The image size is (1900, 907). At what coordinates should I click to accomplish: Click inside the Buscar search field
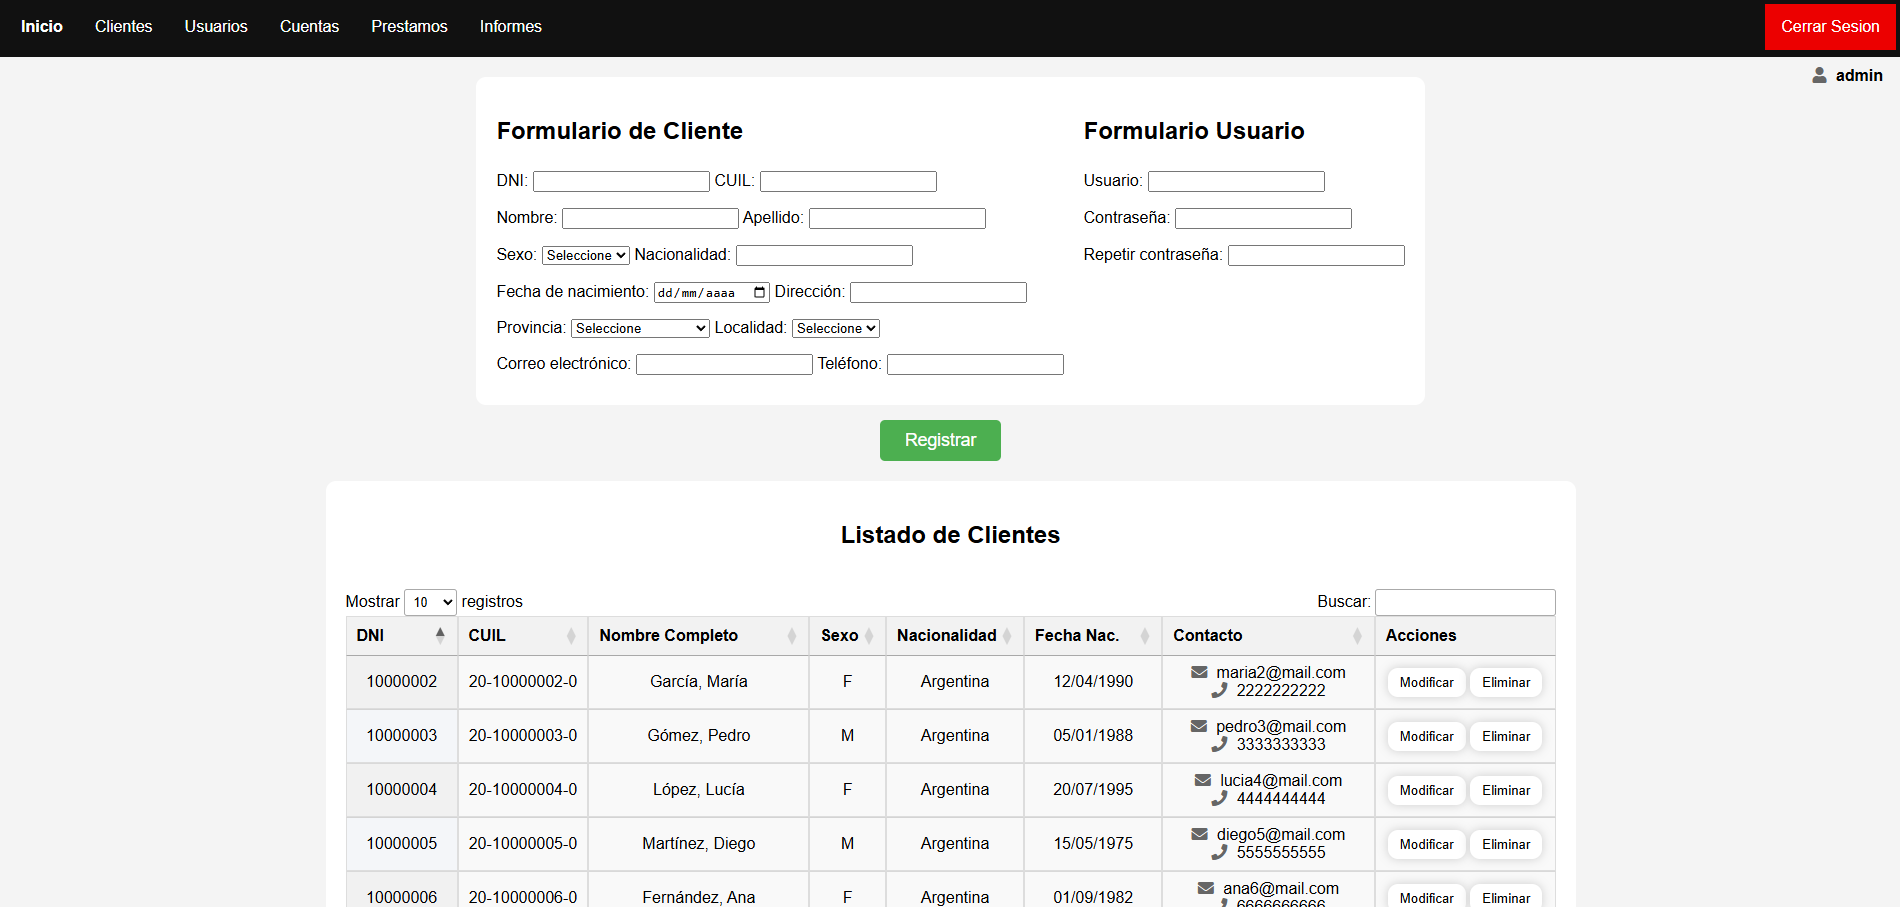(x=1464, y=602)
